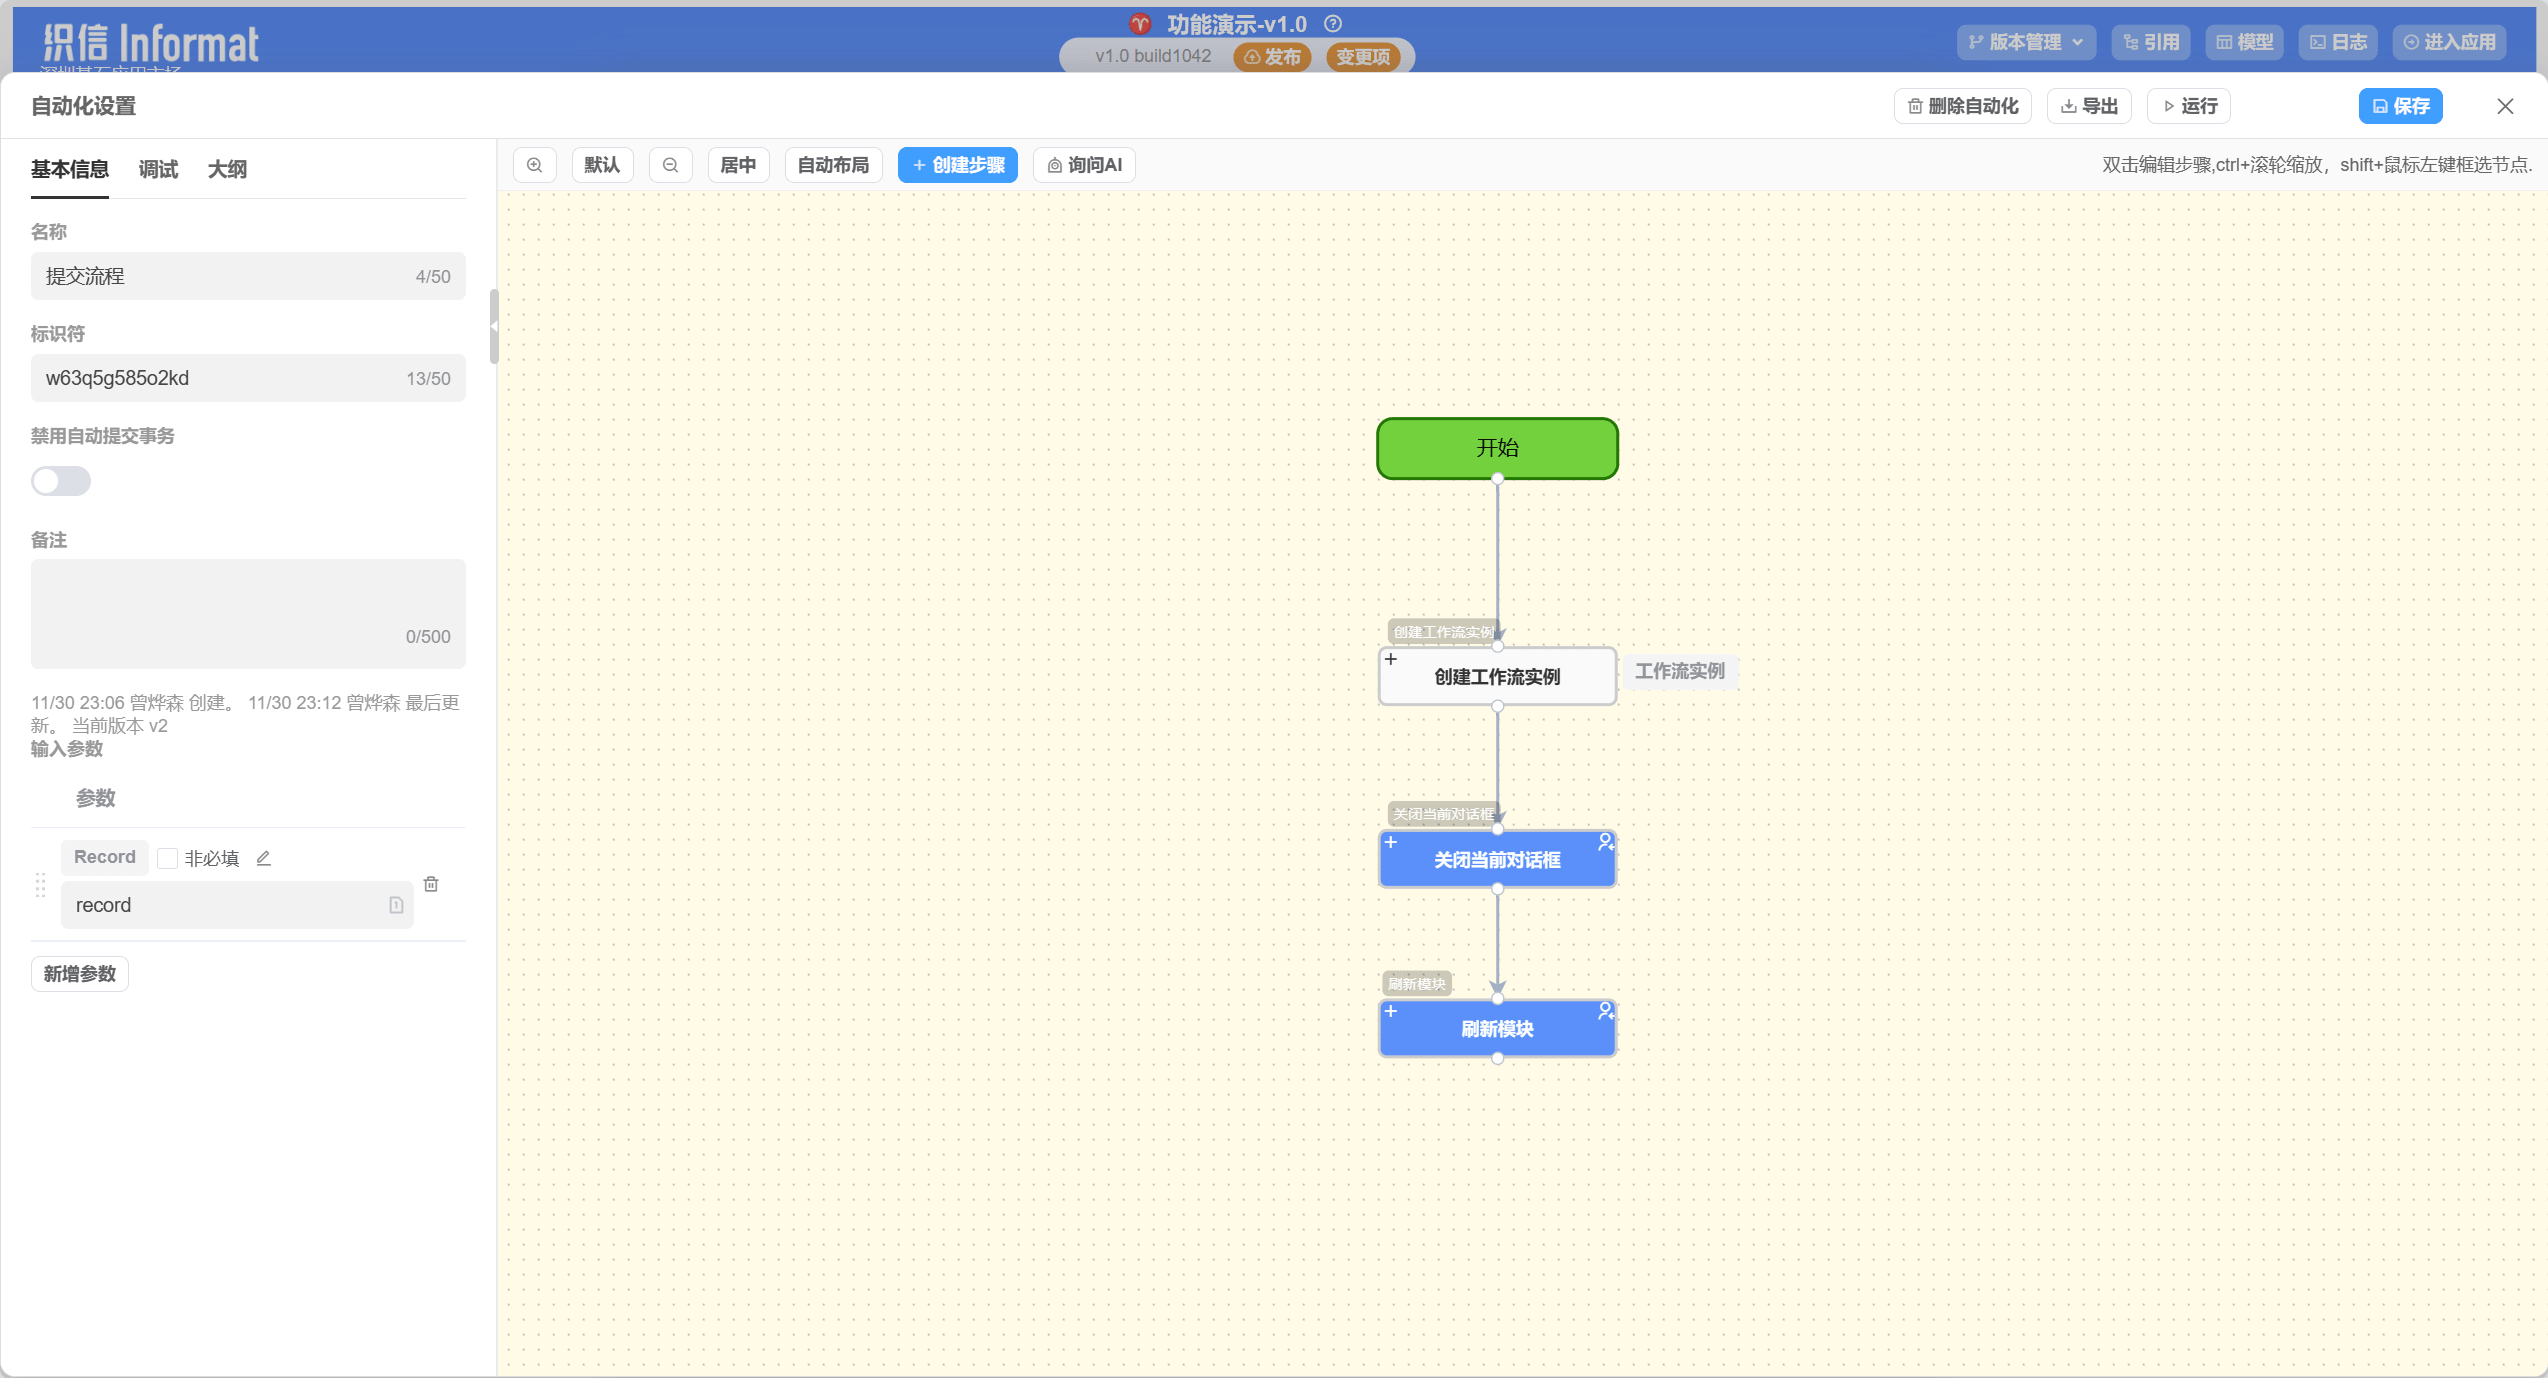Screen dimensions: 2548x1378
Task: Click the help question mark beside 功能演示-v1.0
Action: click(1333, 24)
